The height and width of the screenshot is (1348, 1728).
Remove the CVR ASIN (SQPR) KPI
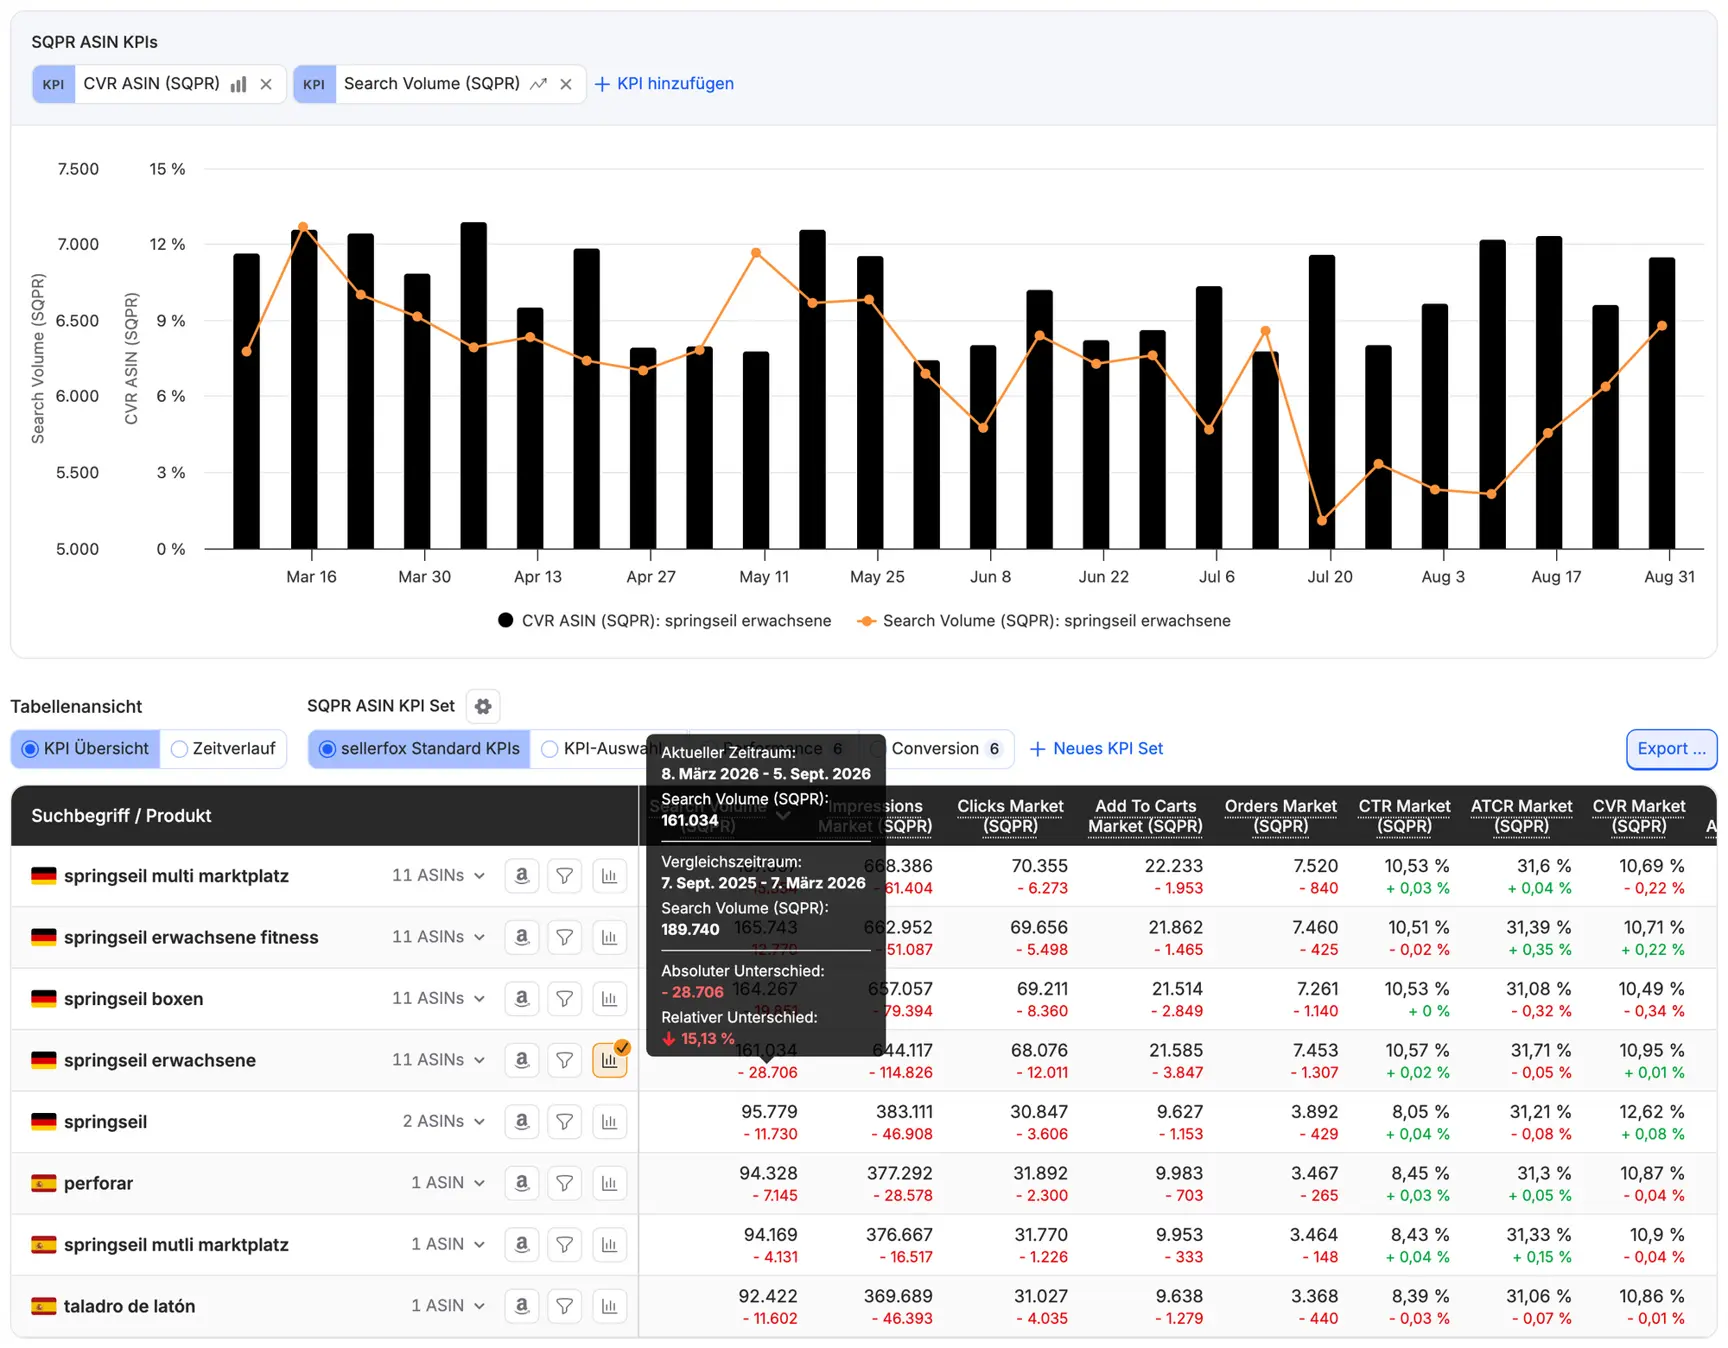tap(266, 84)
